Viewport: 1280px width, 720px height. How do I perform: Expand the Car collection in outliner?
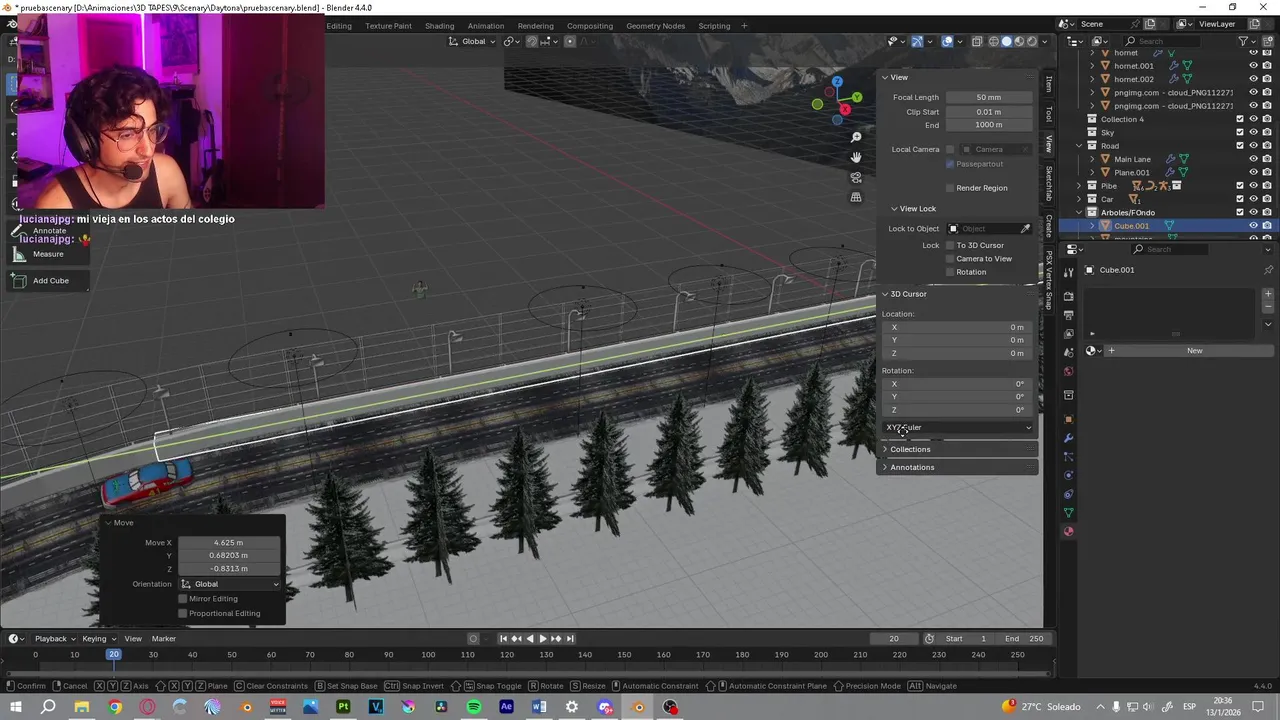[x=1079, y=199]
